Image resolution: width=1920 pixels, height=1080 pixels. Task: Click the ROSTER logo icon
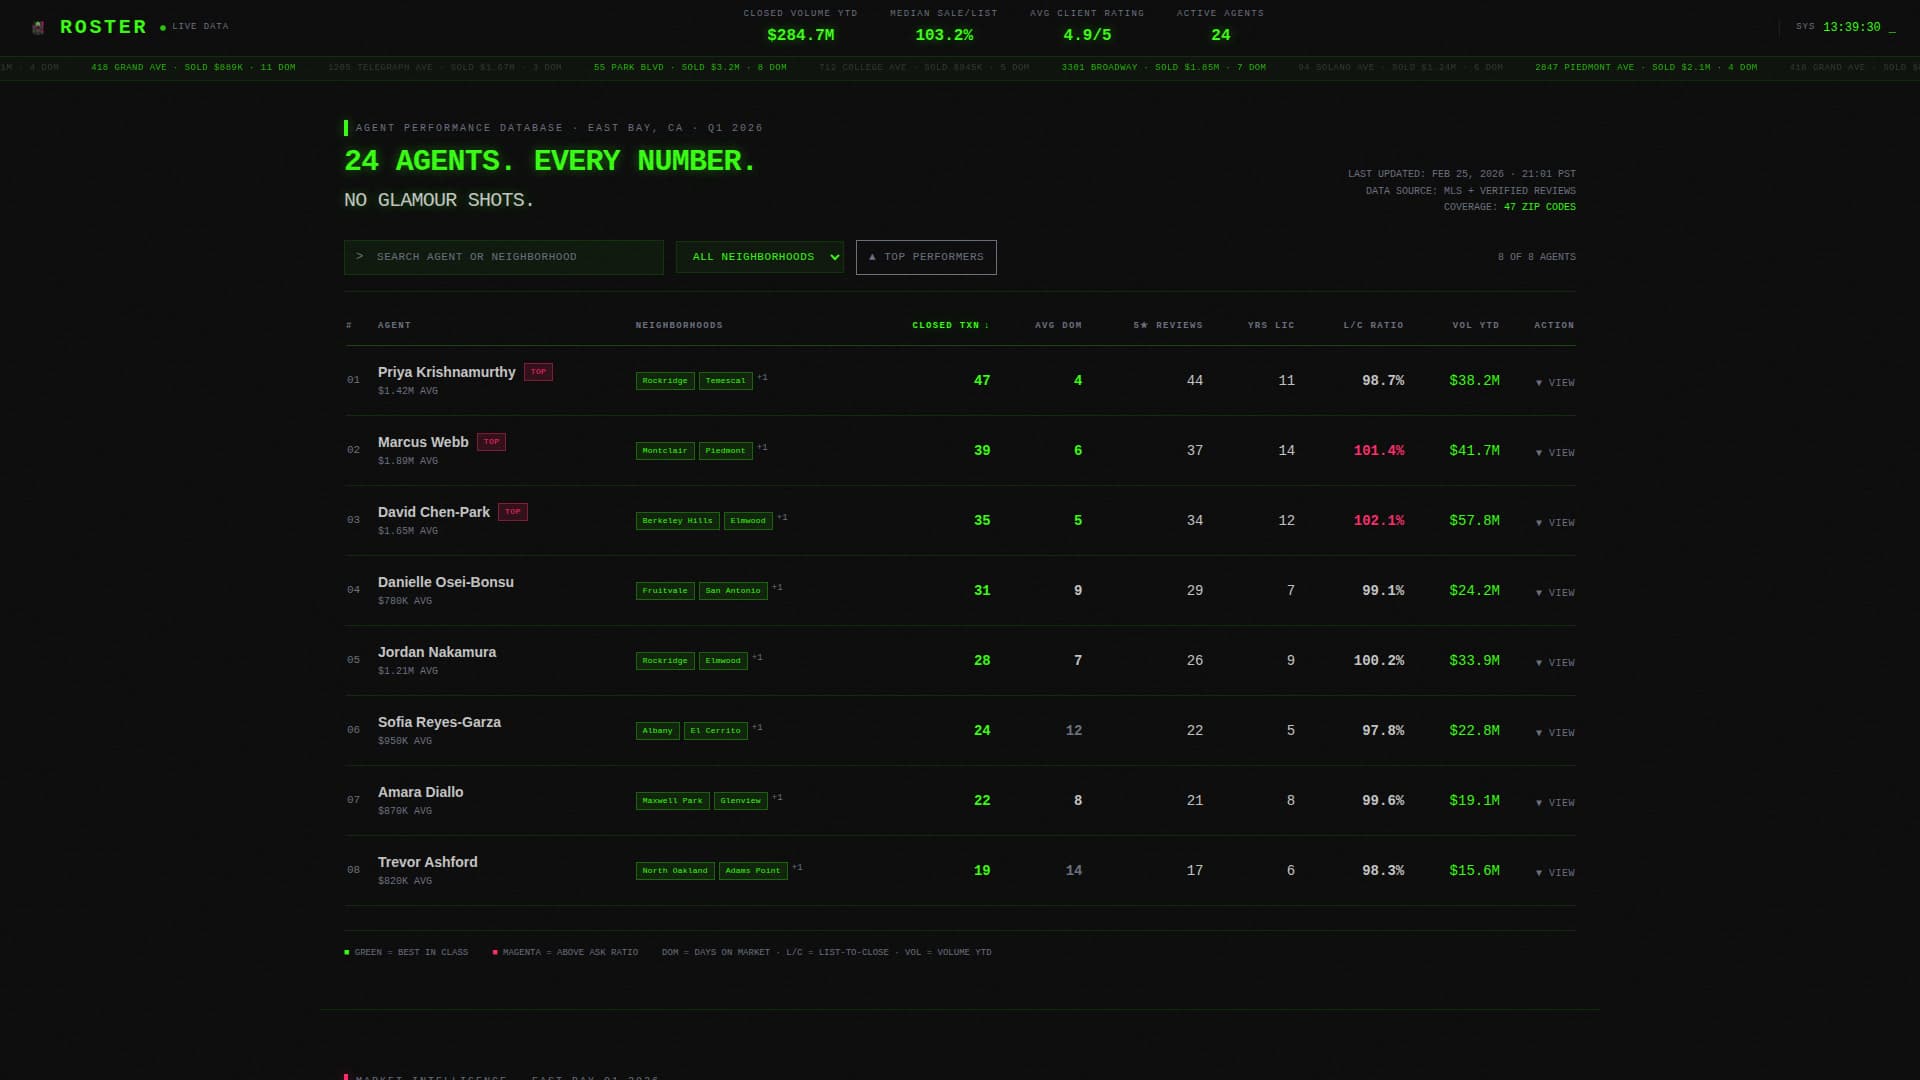pyautogui.click(x=38, y=28)
